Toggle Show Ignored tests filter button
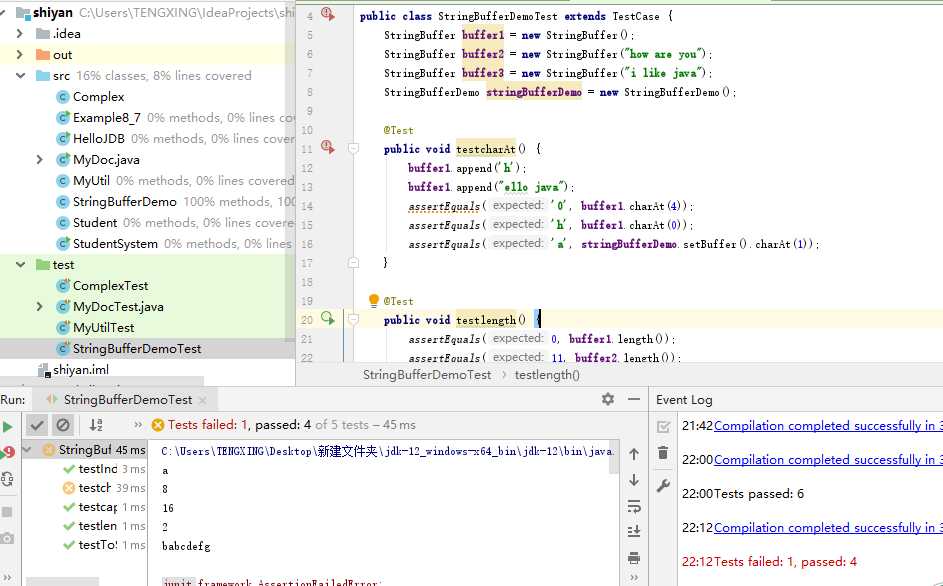 point(63,425)
